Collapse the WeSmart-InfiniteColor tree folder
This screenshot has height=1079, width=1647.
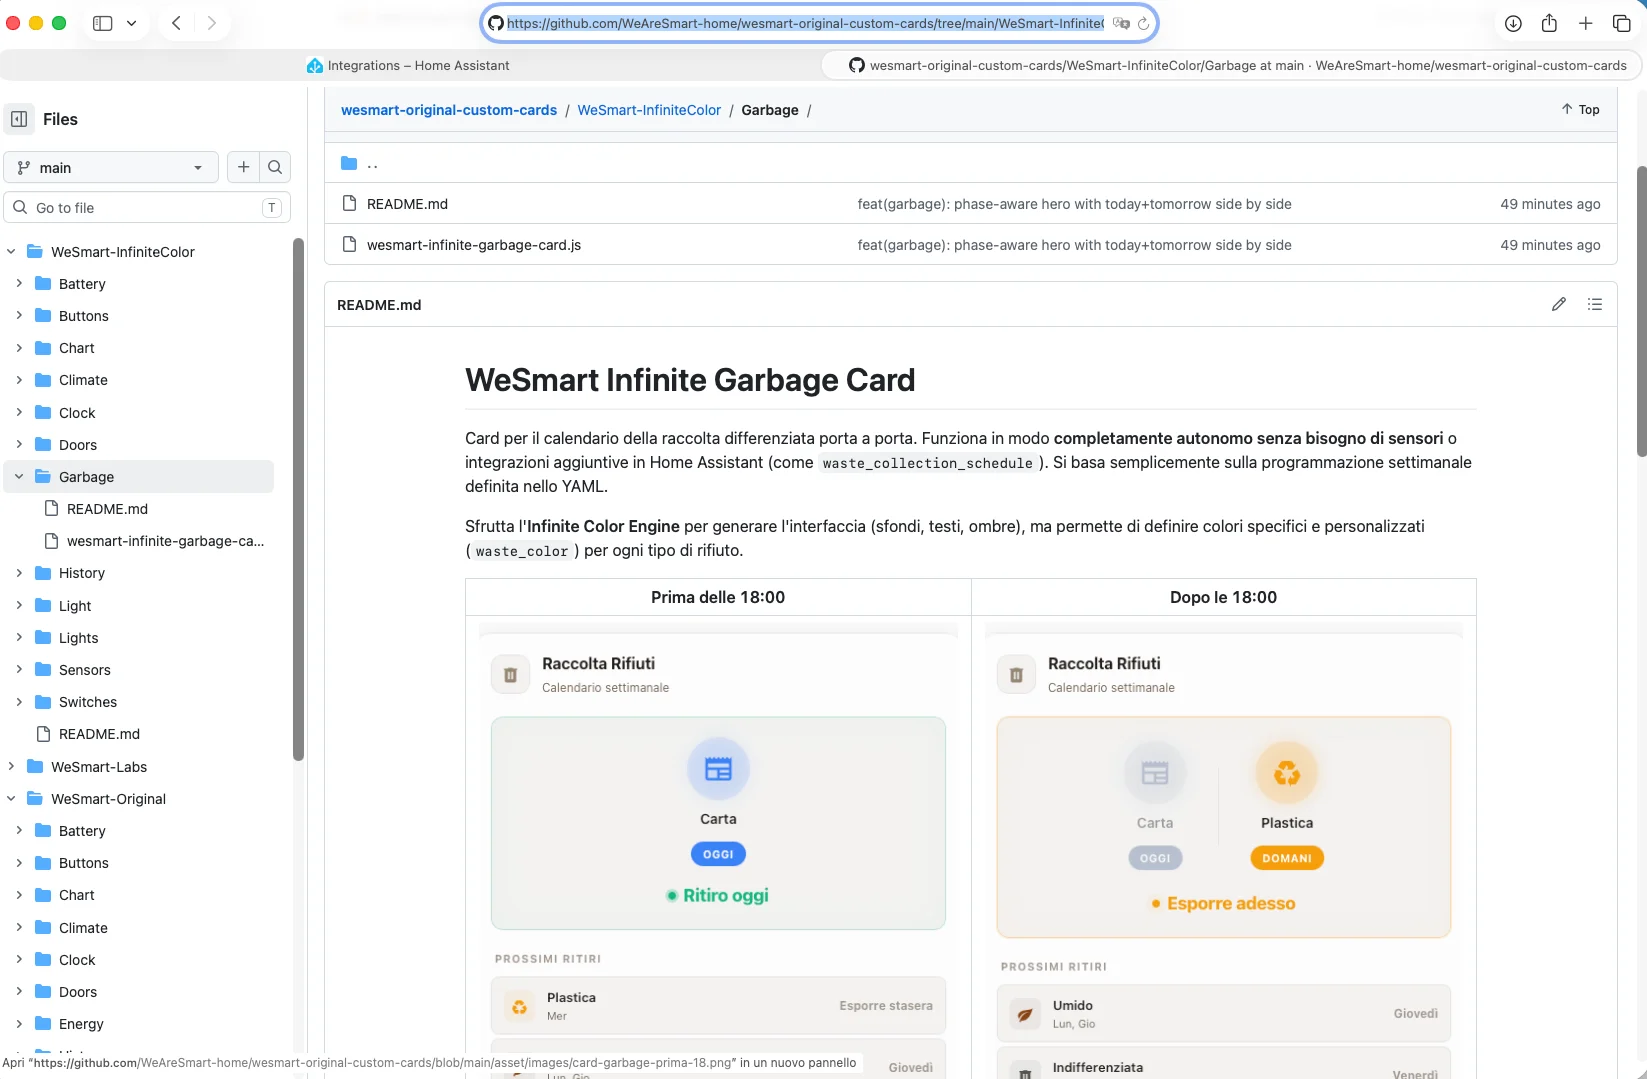11,252
